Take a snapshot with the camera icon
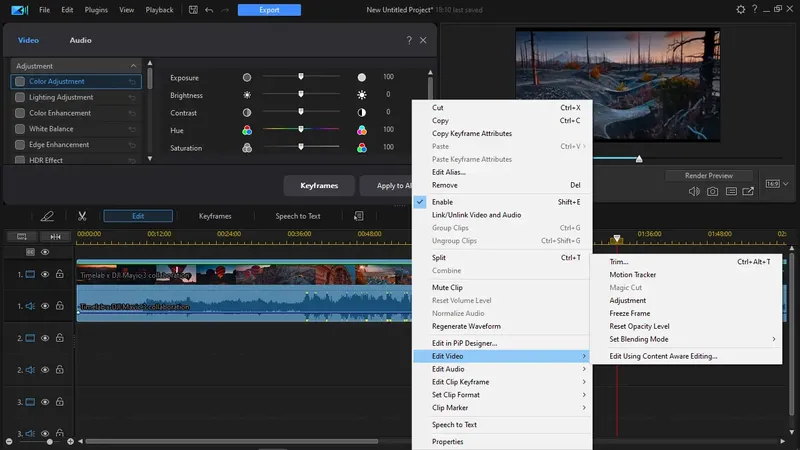The width and height of the screenshot is (800, 450). point(712,191)
